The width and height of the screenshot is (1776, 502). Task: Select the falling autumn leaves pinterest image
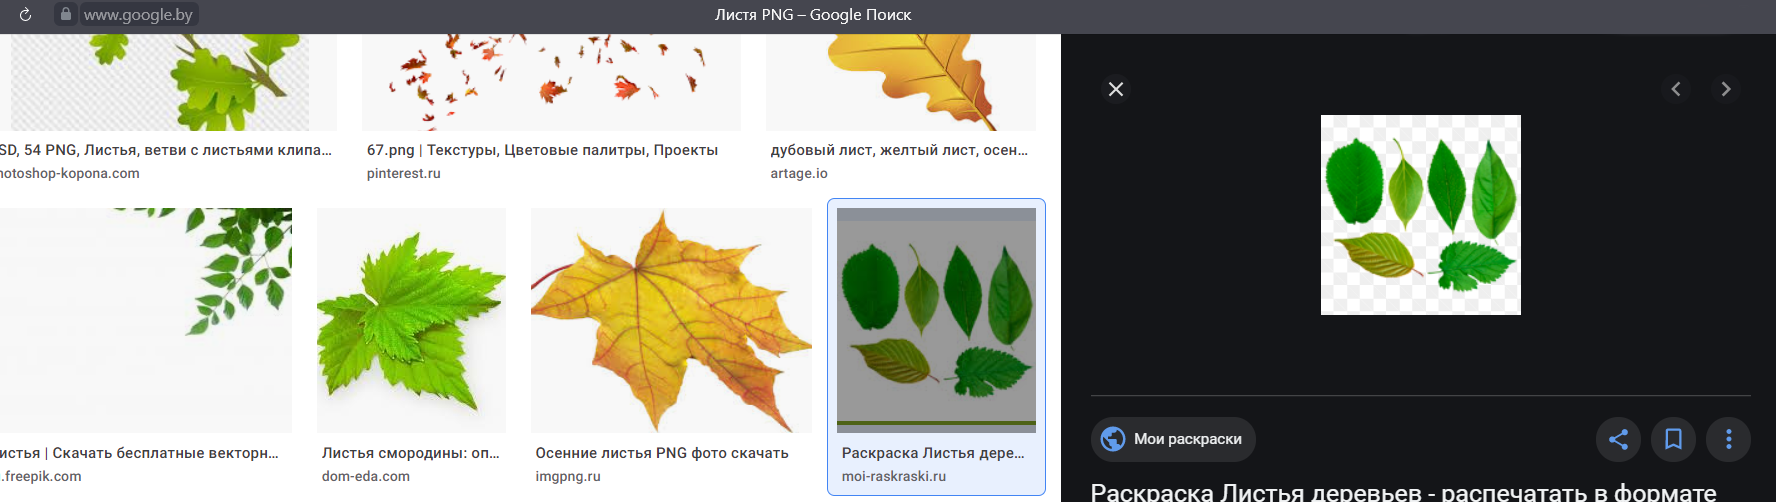pyautogui.click(x=551, y=82)
